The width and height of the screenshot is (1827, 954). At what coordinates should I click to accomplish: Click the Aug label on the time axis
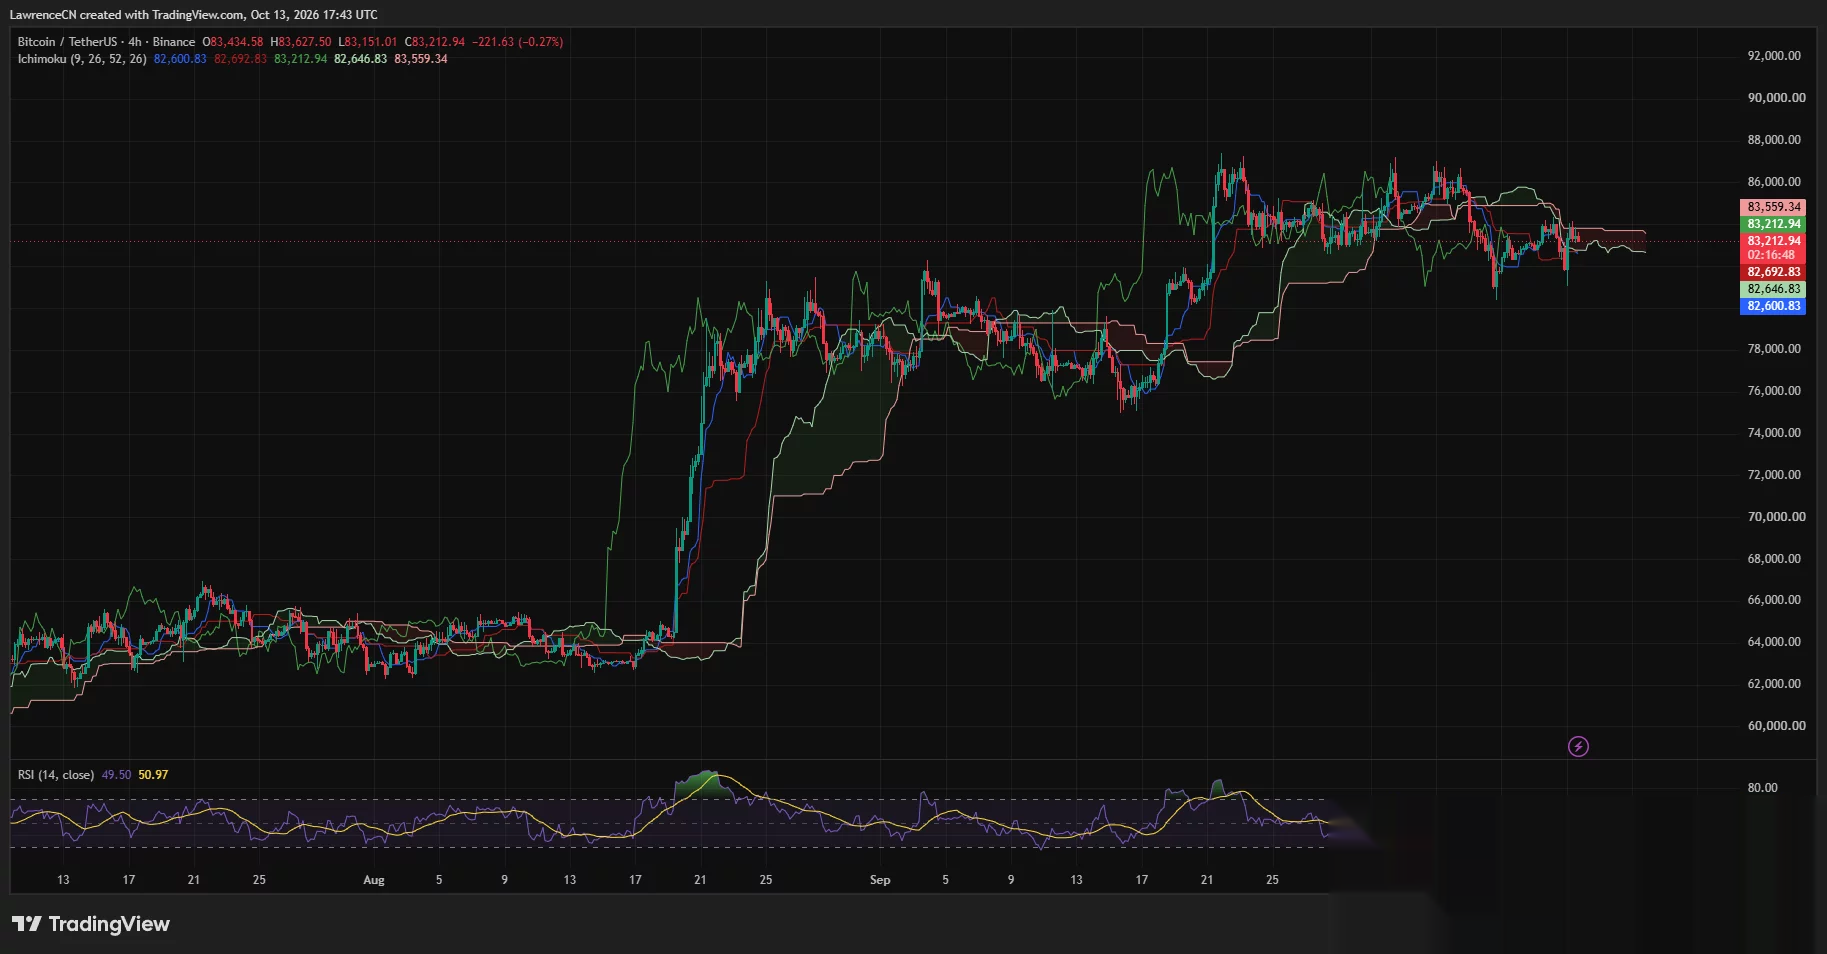[373, 880]
